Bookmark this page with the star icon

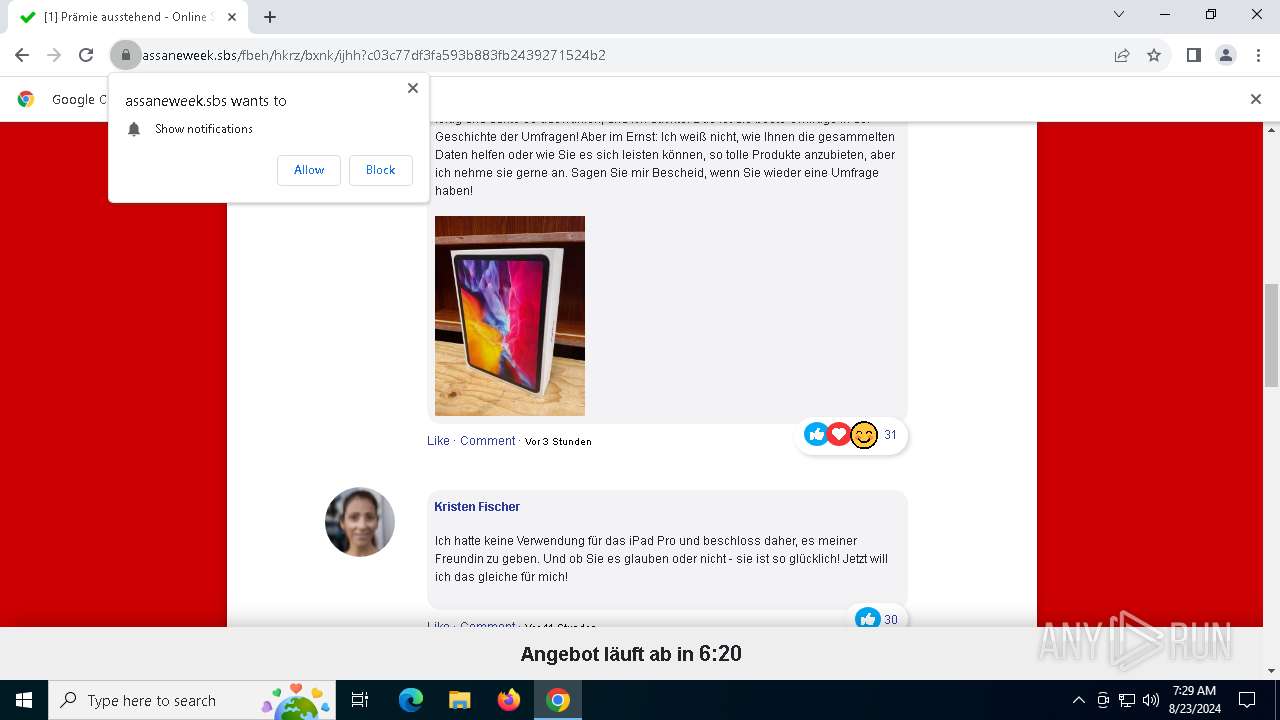click(x=1154, y=55)
